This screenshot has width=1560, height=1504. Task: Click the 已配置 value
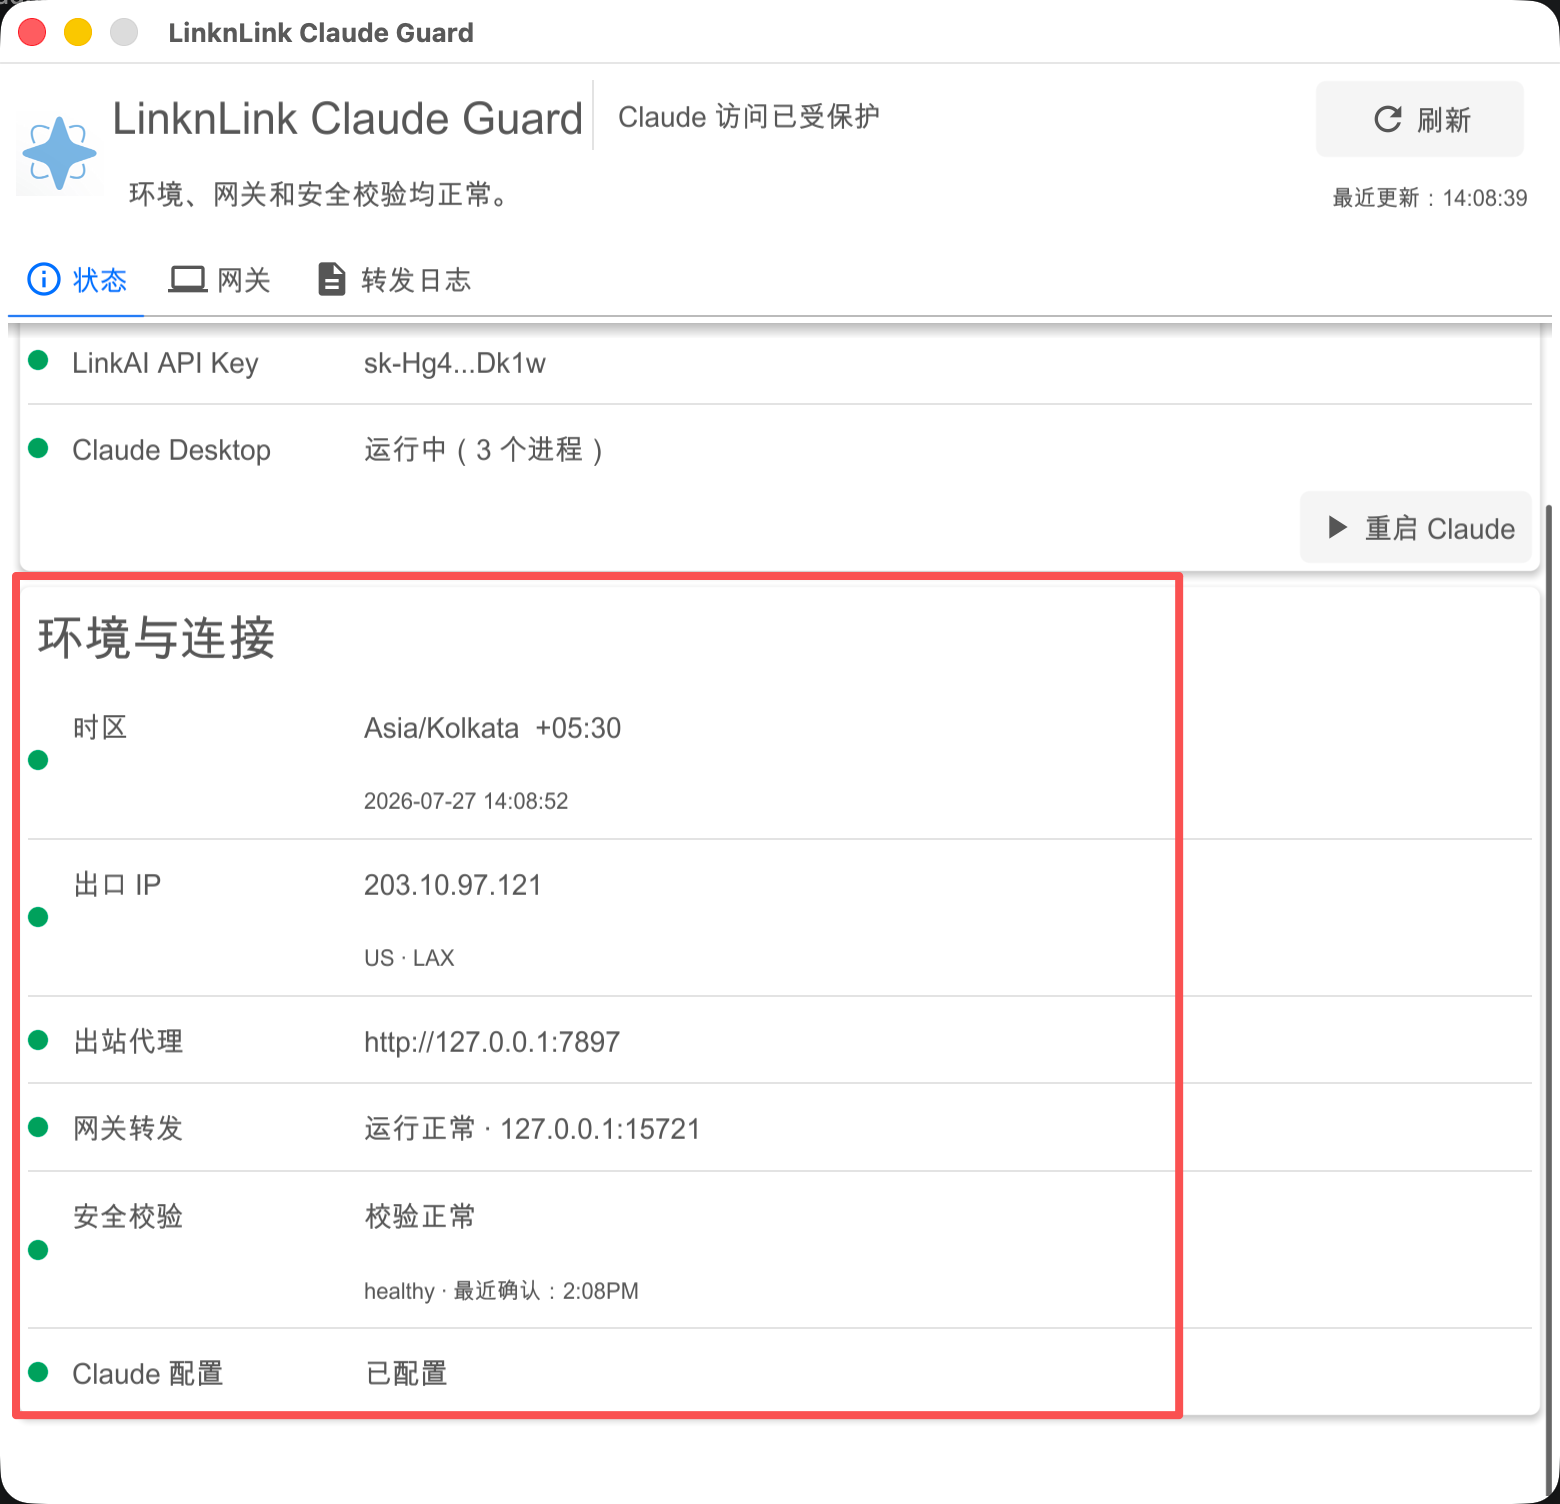406,1374
